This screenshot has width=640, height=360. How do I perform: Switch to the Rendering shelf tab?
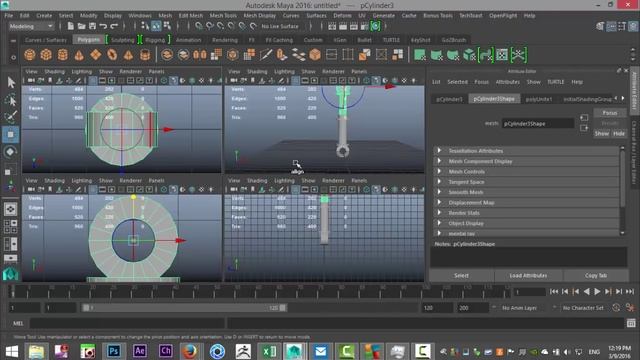225,40
